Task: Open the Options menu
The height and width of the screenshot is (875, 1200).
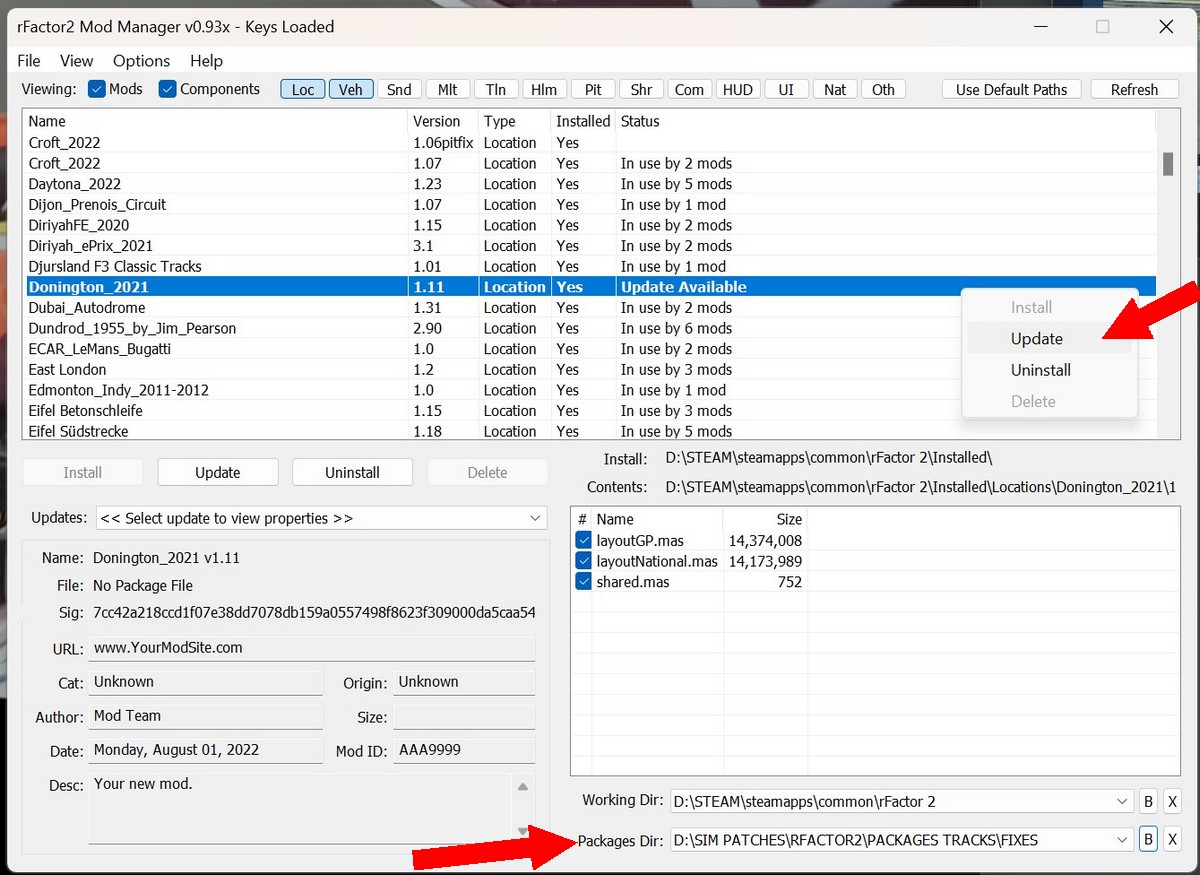Action: [141, 61]
